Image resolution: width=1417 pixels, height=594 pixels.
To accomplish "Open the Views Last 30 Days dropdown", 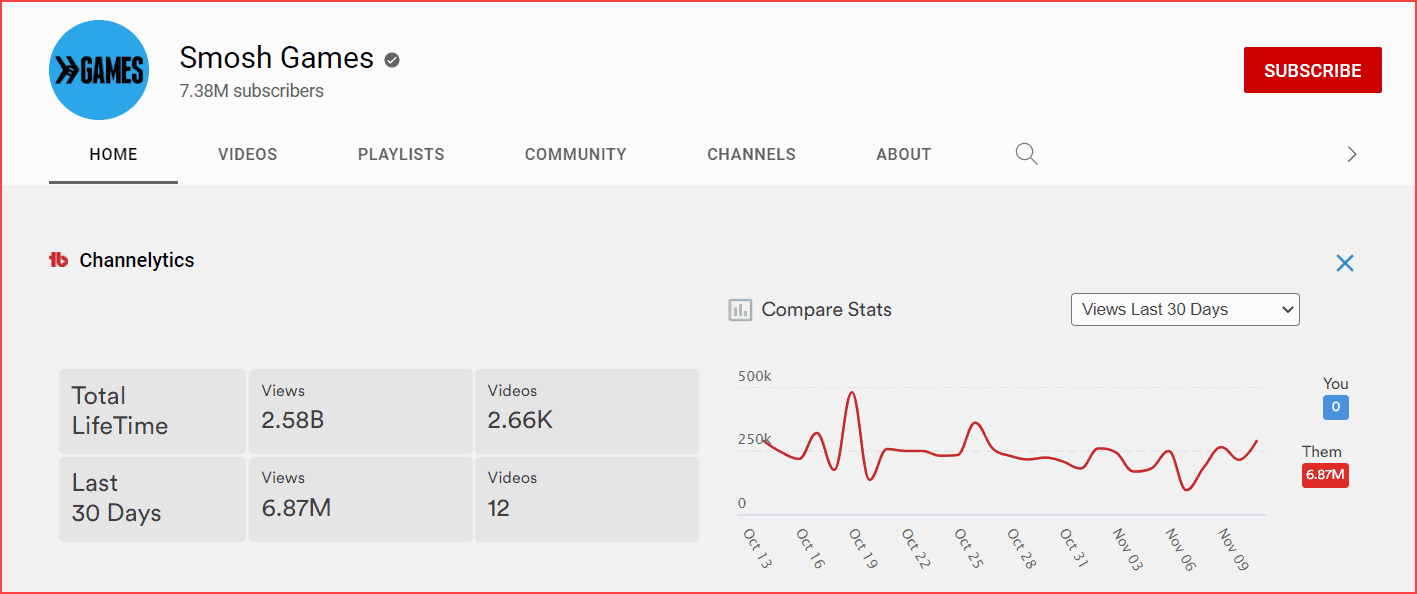I will point(1184,310).
